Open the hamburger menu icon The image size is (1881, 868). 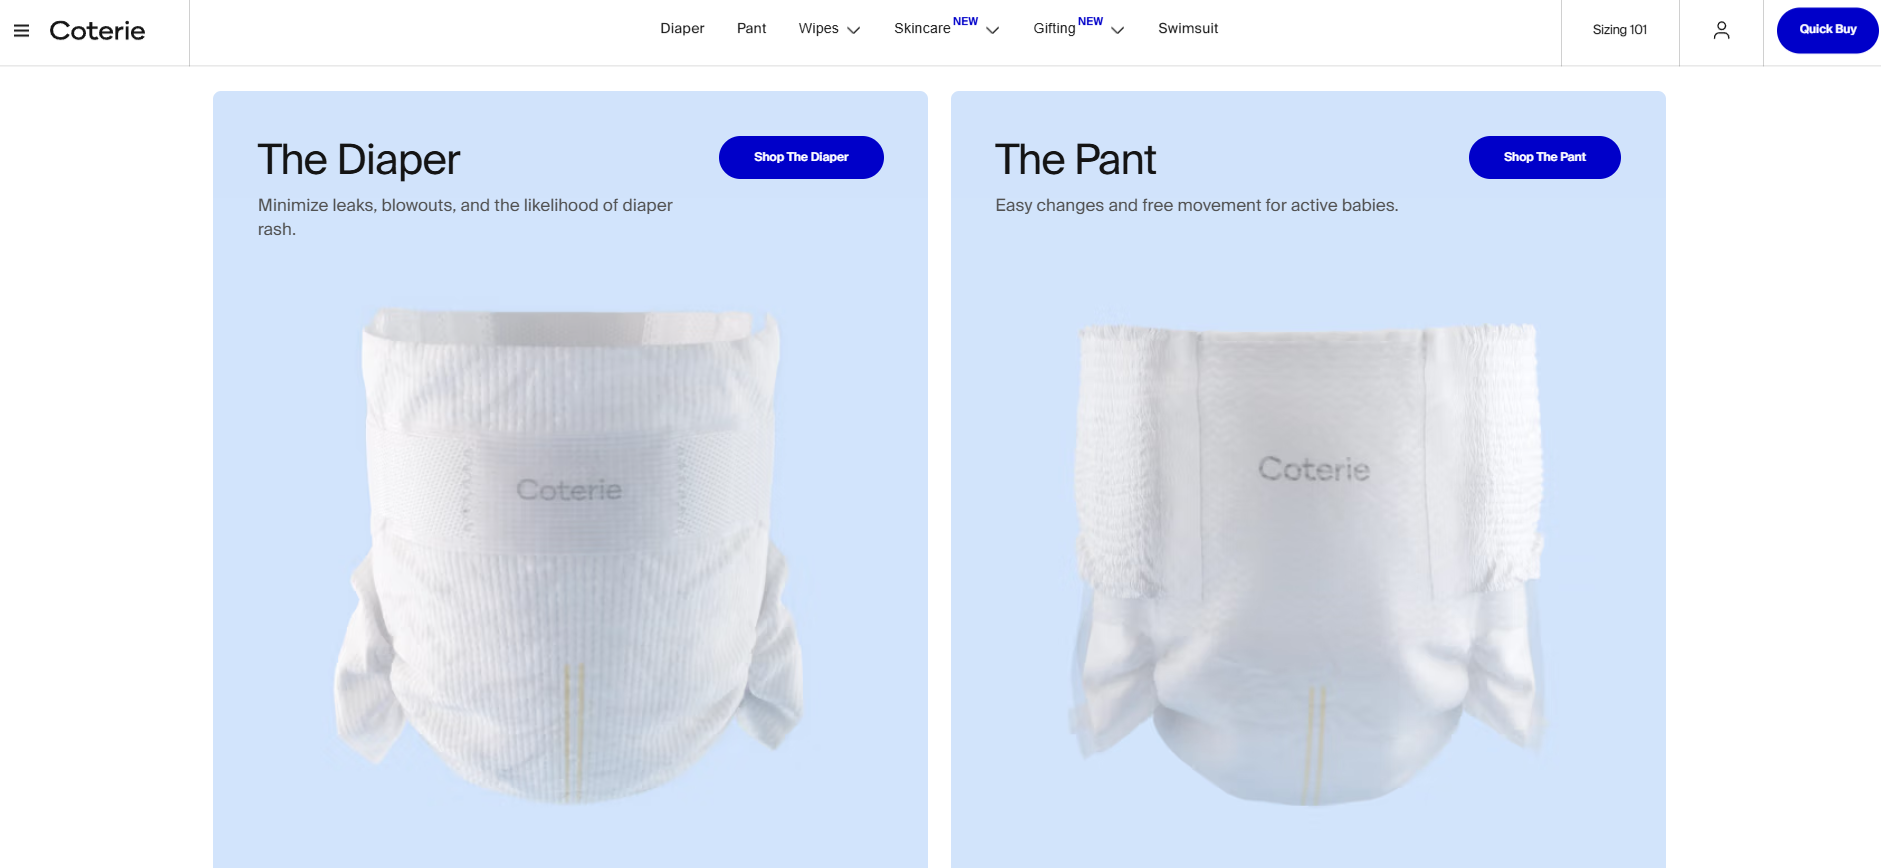click(21, 31)
